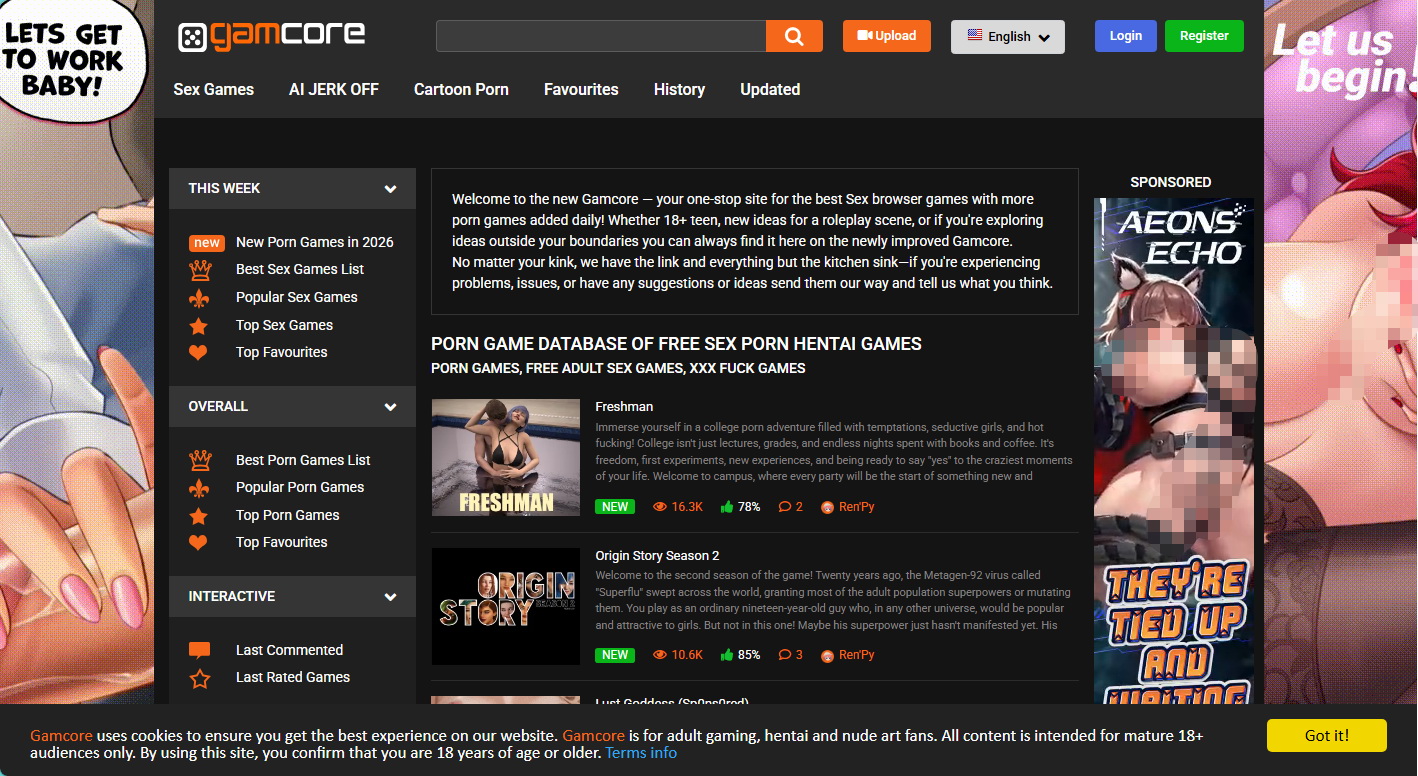Click the SPONSORED label text
The height and width of the screenshot is (776, 1418).
point(1170,182)
